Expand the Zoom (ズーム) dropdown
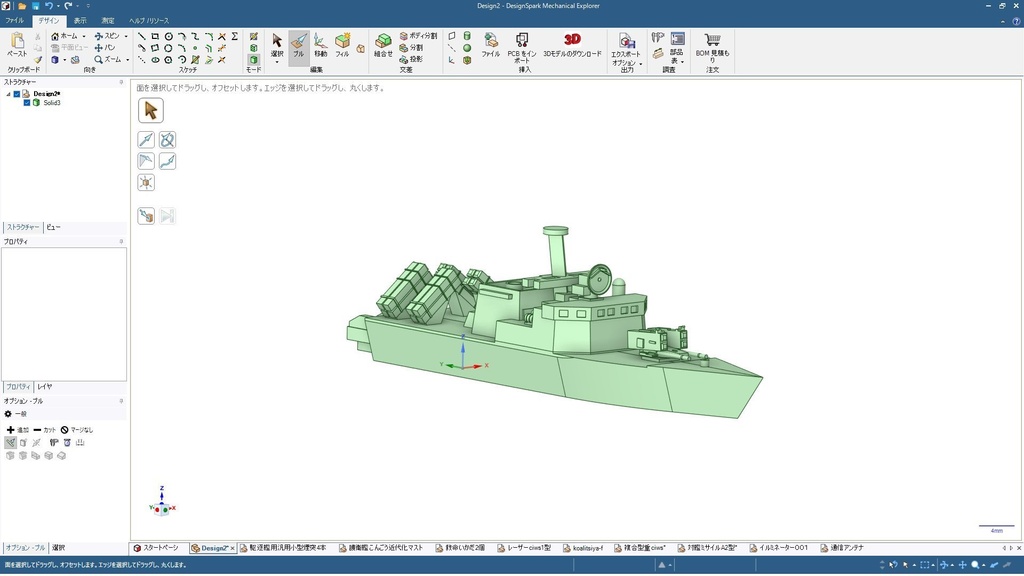This screenshot has height=576, width=1024. [x=127, y=60]
